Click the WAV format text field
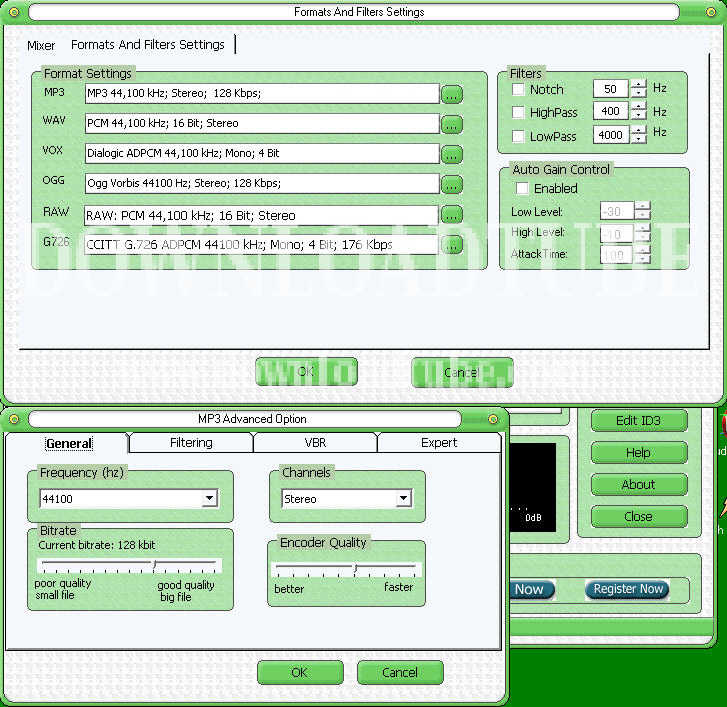Image resolution: width=727 pixels, height=707 pixels. (x=262, y=124)
